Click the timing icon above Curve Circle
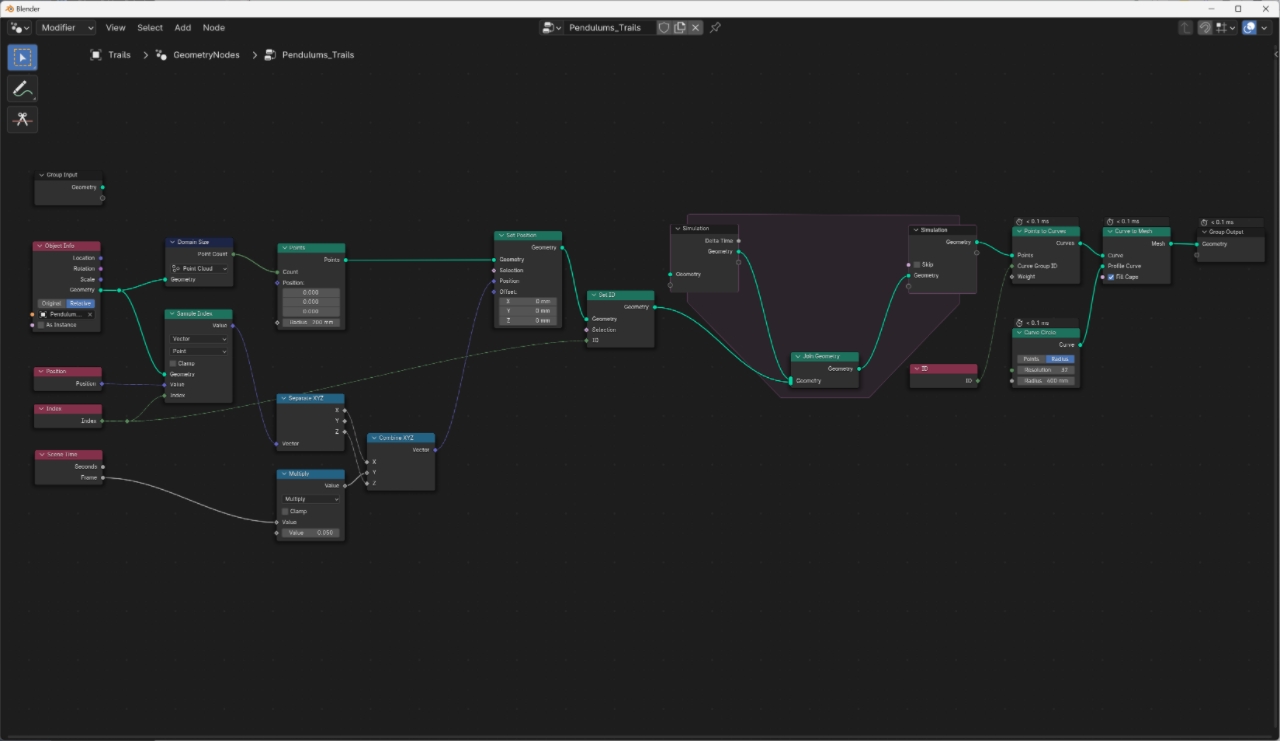 tap(1019, 323)
